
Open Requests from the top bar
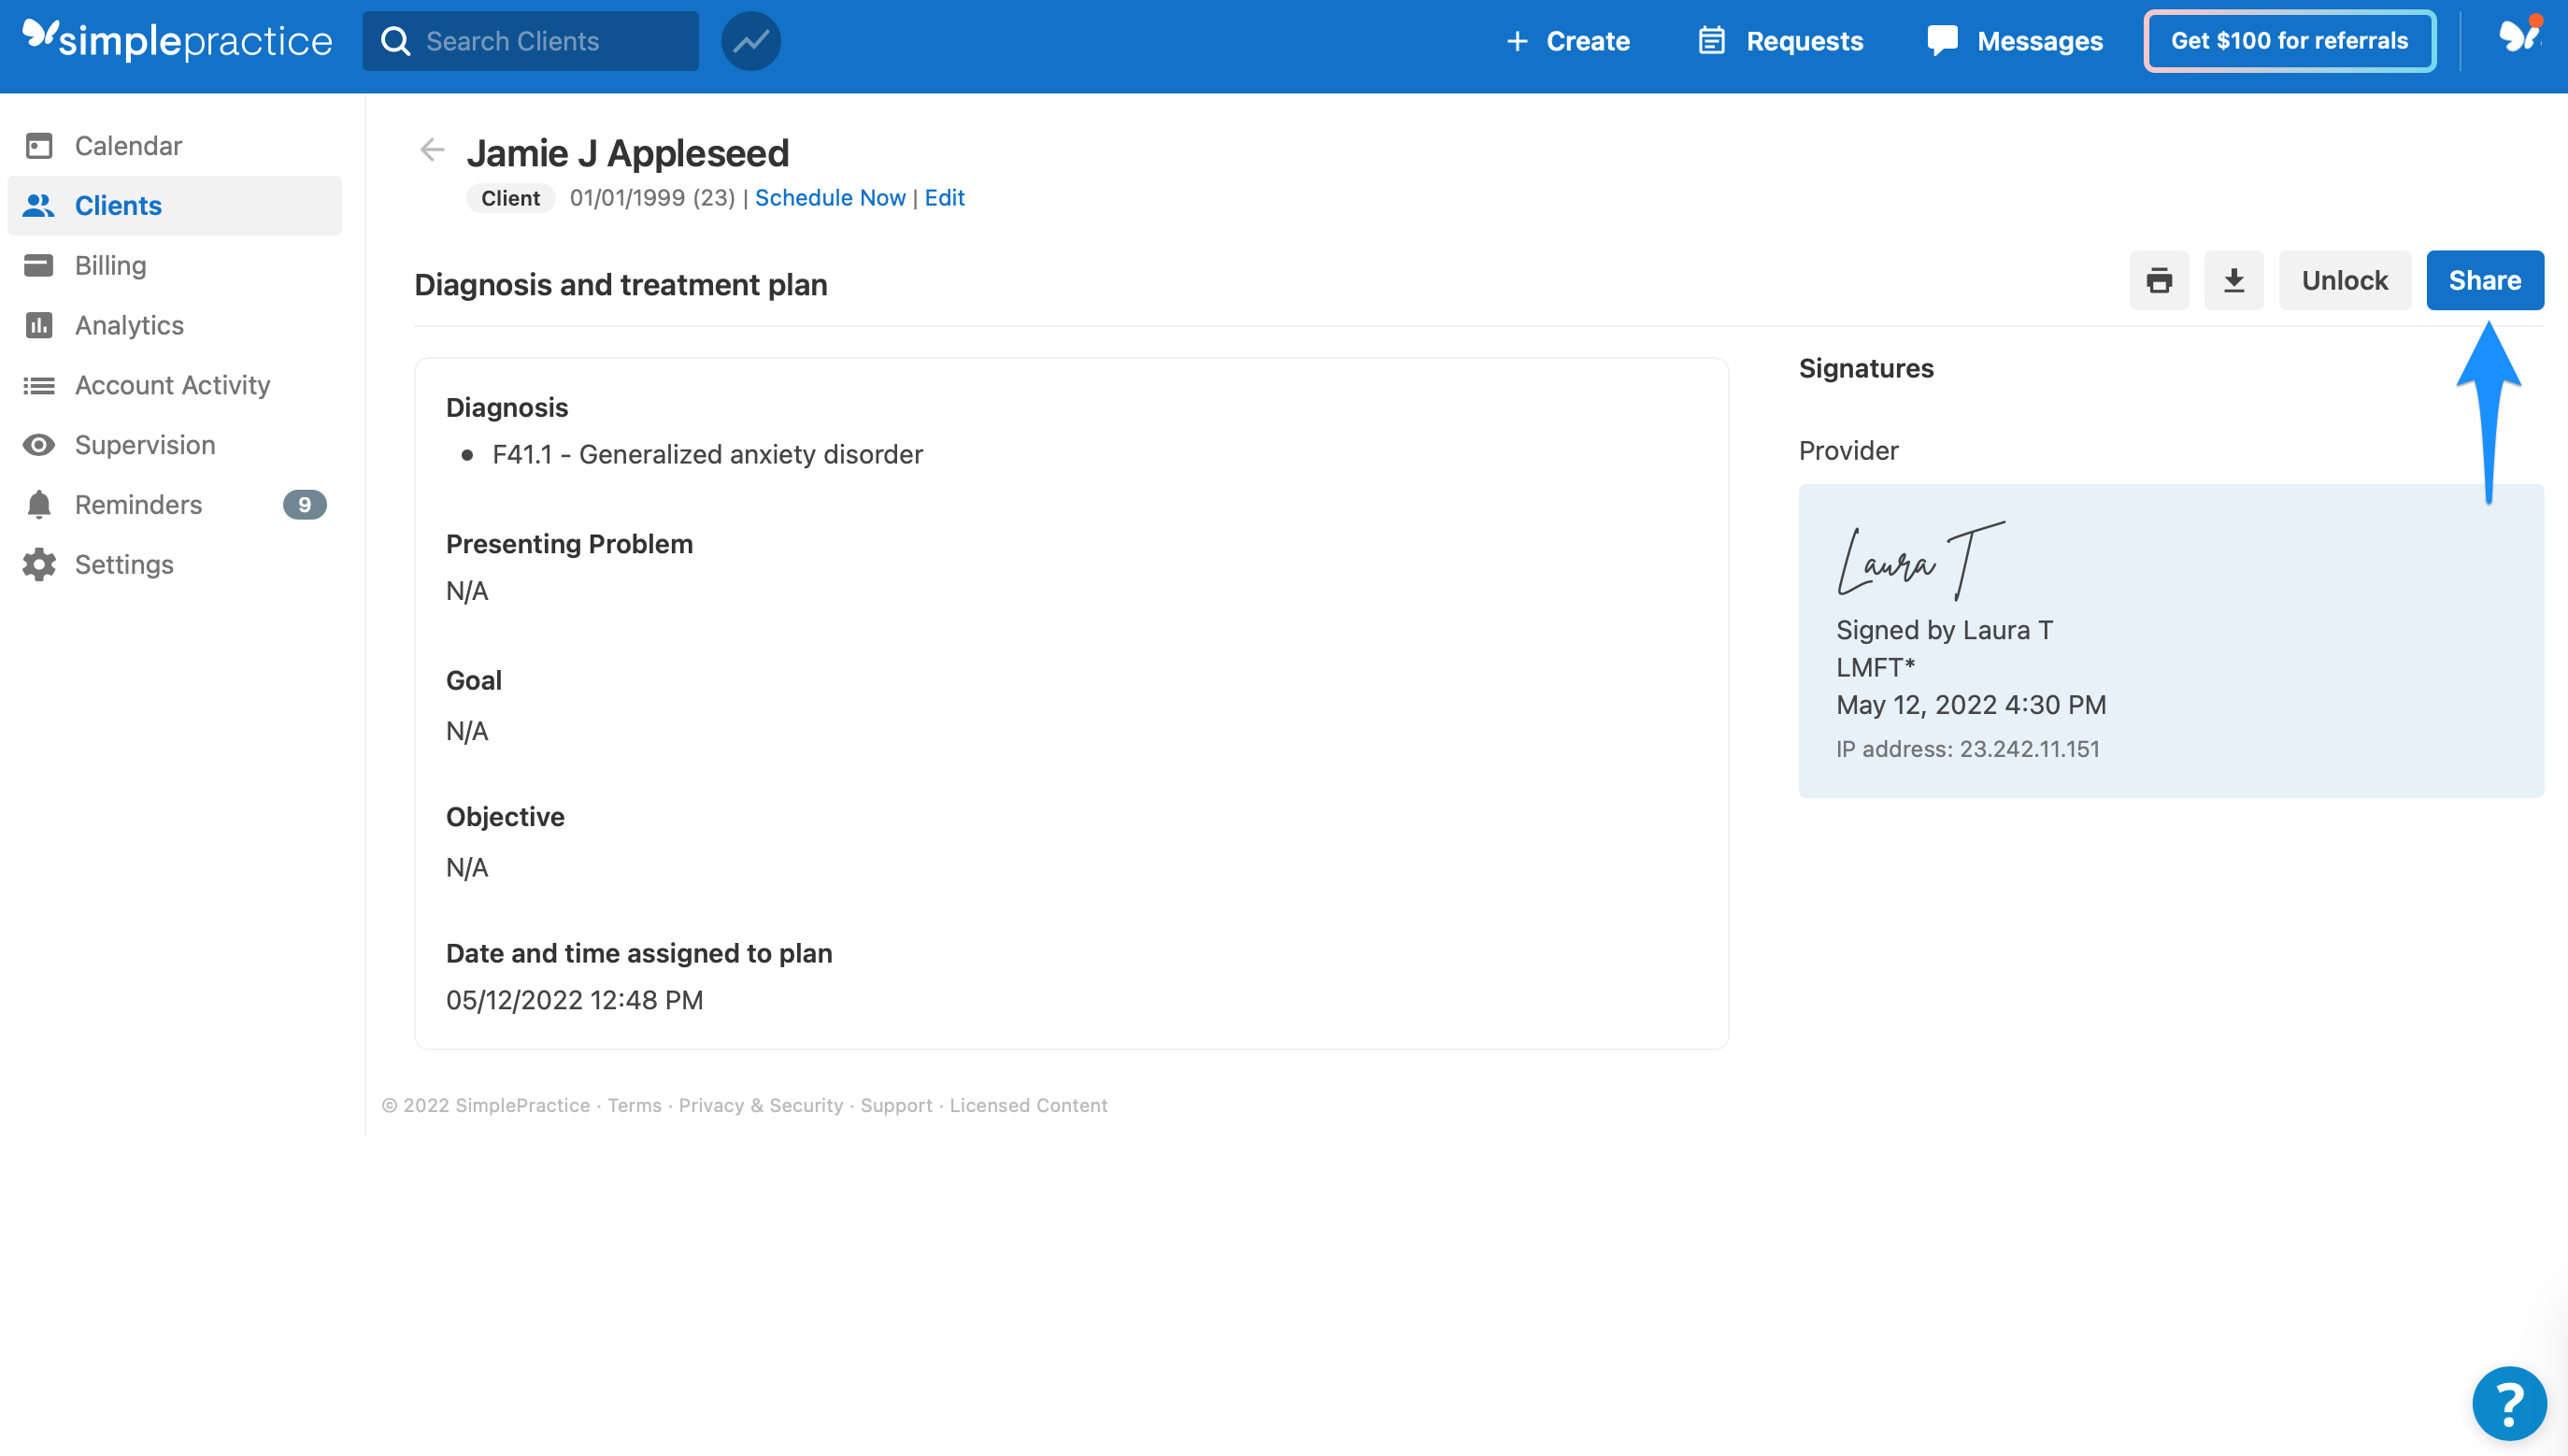tap(1780, 41)
